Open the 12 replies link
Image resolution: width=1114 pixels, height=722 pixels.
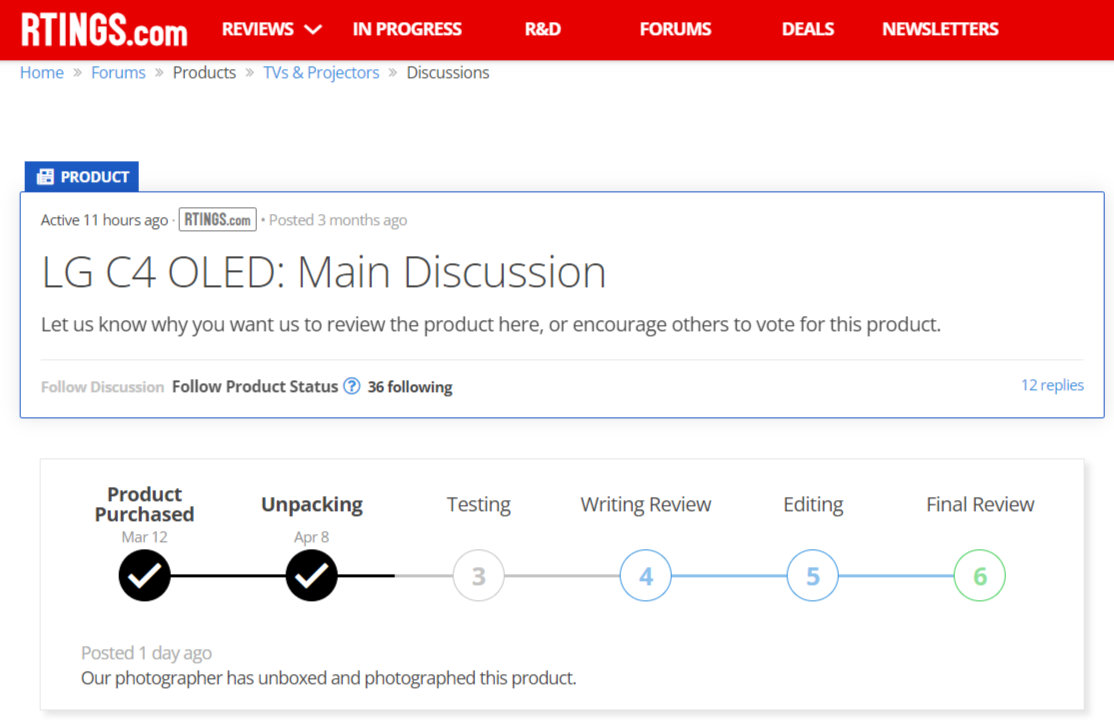pos(1052,385)
